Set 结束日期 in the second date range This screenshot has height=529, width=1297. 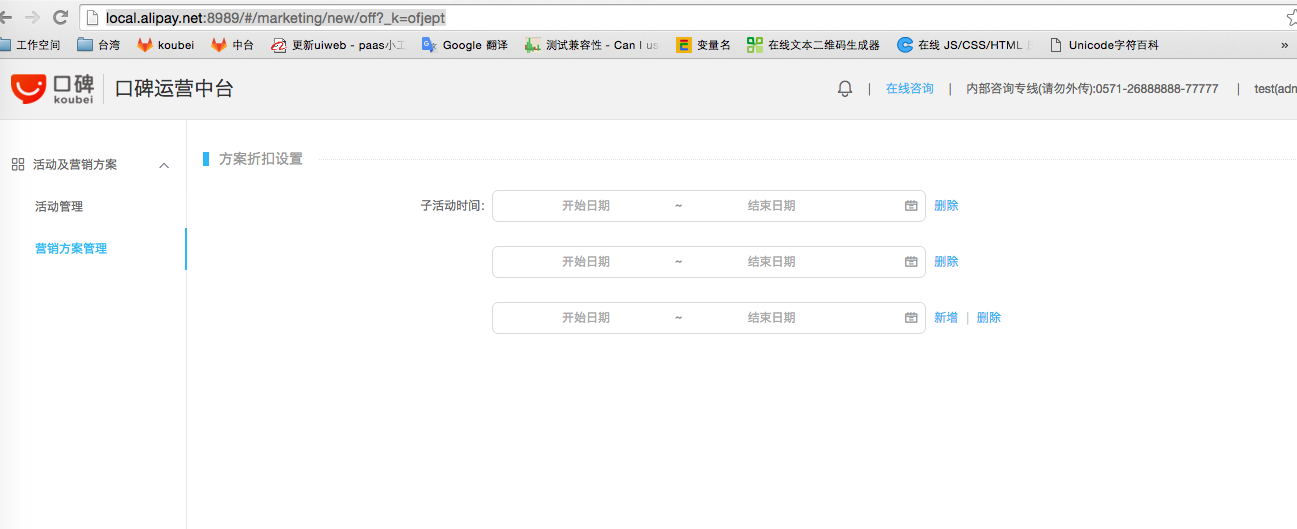tap(772, 262)
